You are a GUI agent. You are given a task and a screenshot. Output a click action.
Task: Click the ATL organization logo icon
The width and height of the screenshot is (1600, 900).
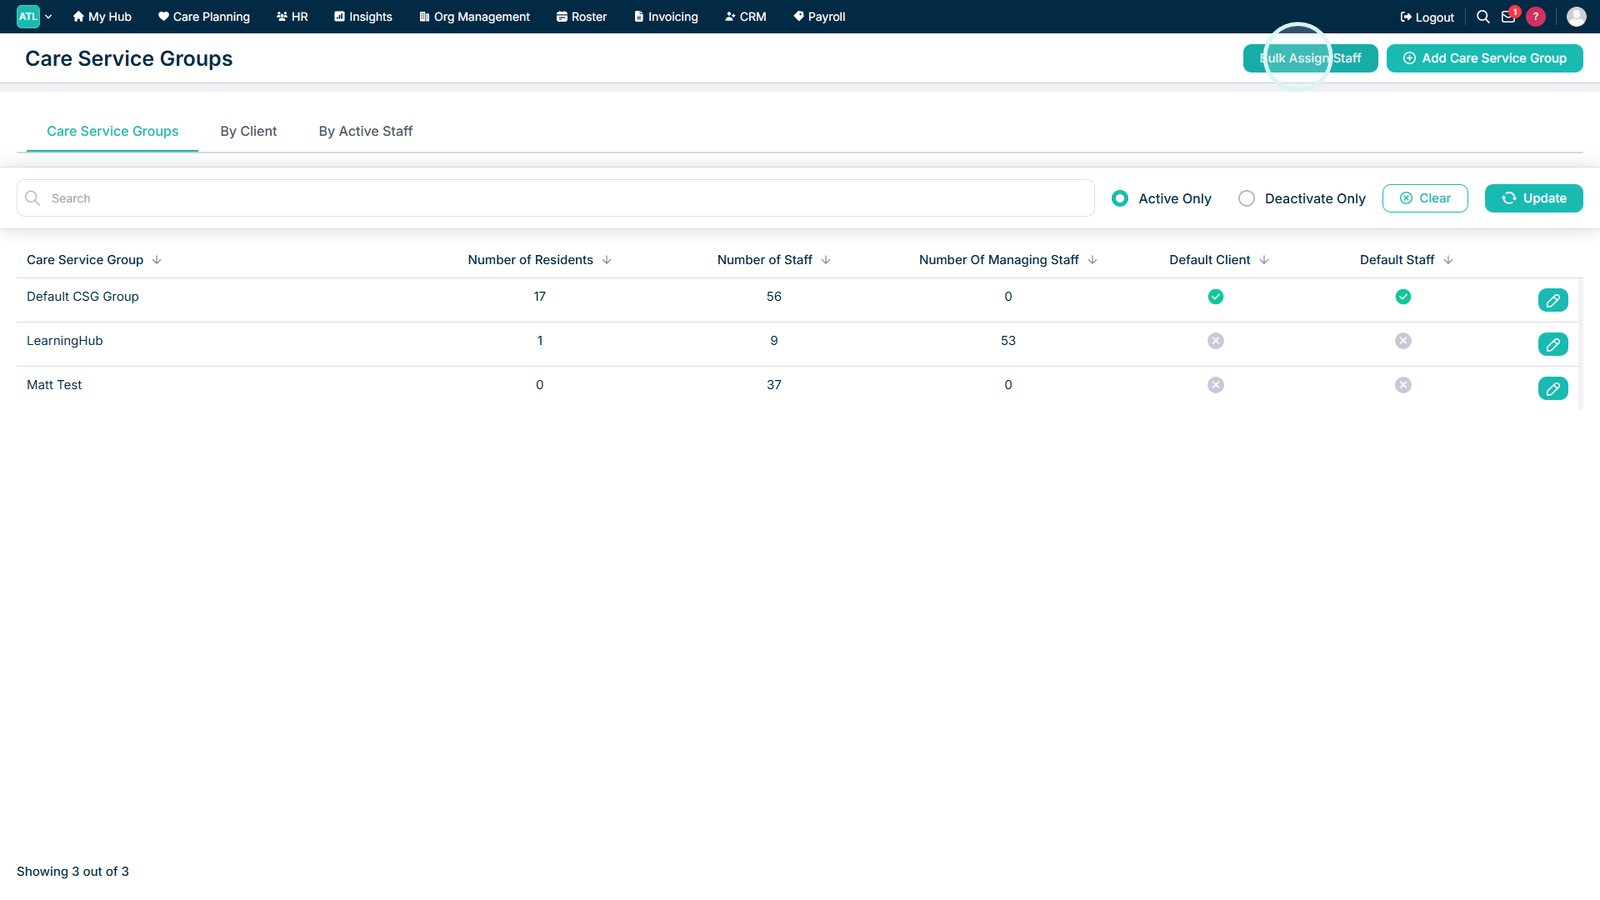pyautogui.click(x=28, y=16)
